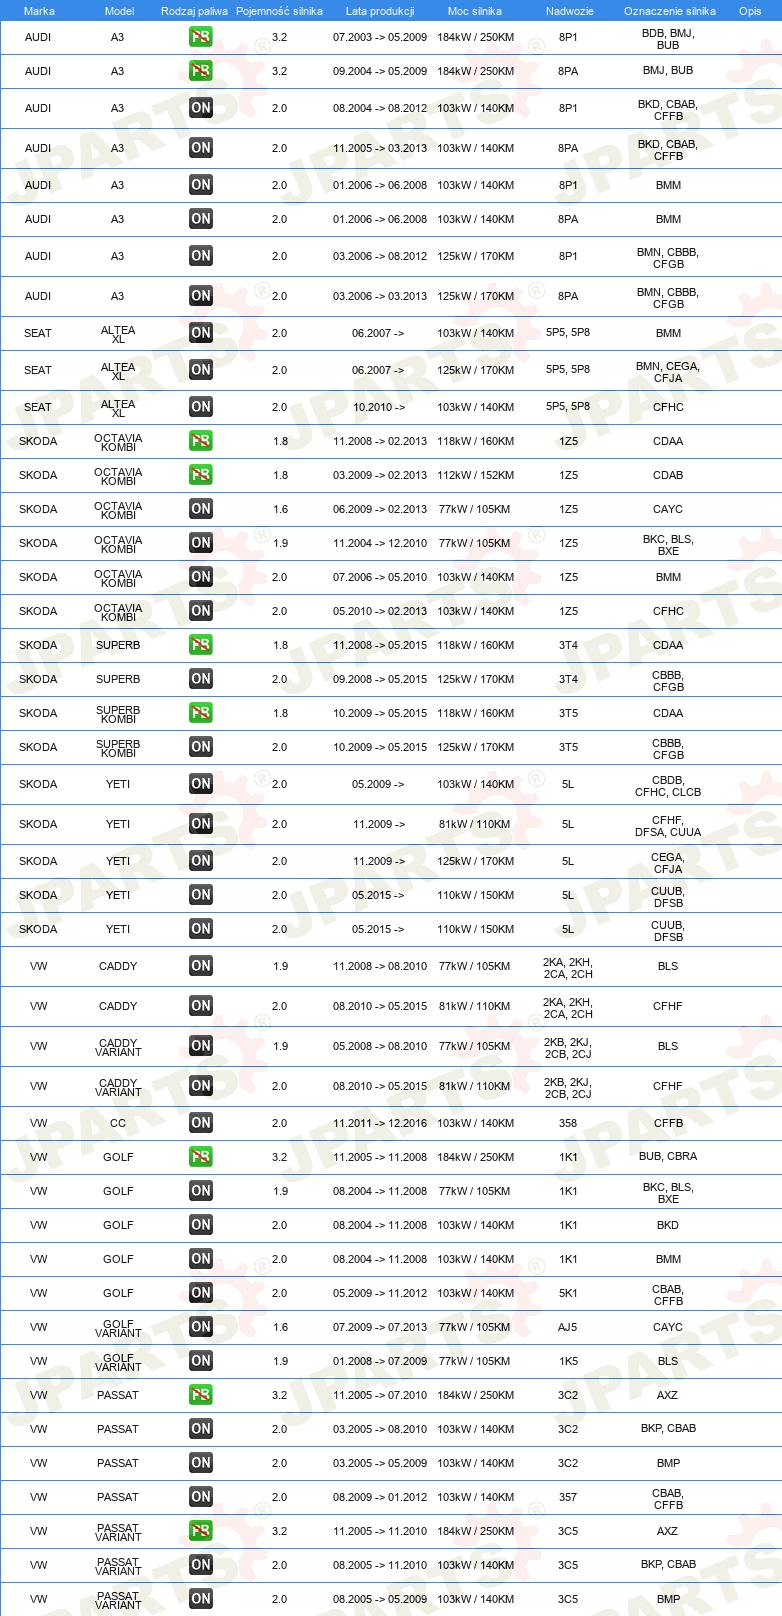Click the petrol icon in the Superb Kombi 3T5 CDAA row

[201, 713]
